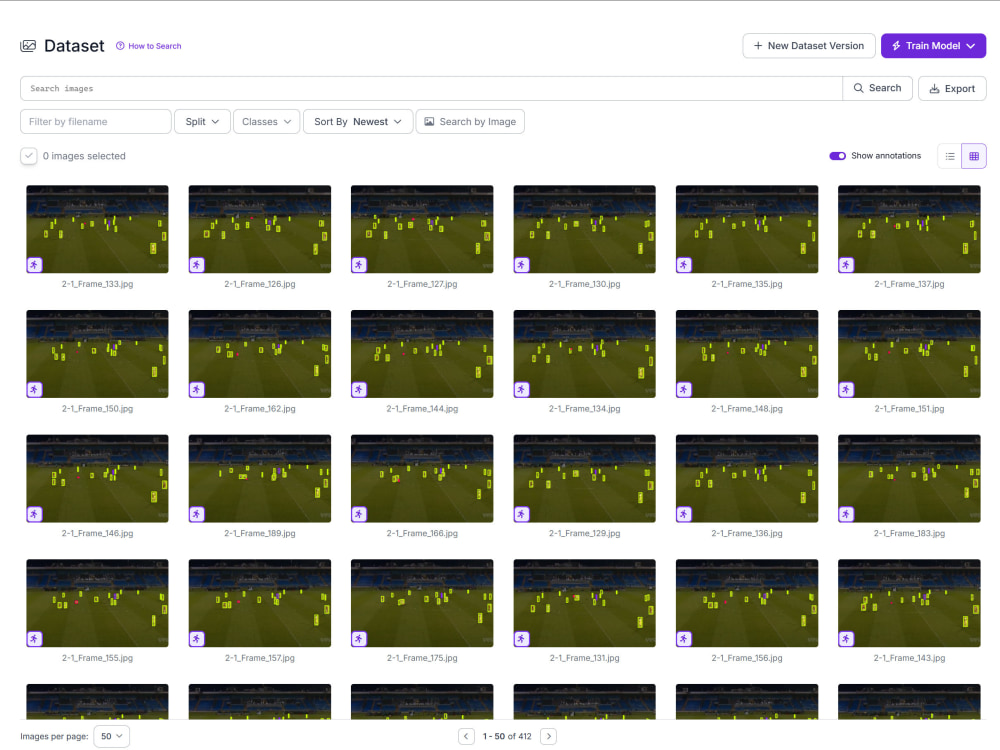The width and height of the screenshot is (1000, 750).
Task: Click annotation badge on 2-1_Frame_146.jpg
Action: coord(34,514)
